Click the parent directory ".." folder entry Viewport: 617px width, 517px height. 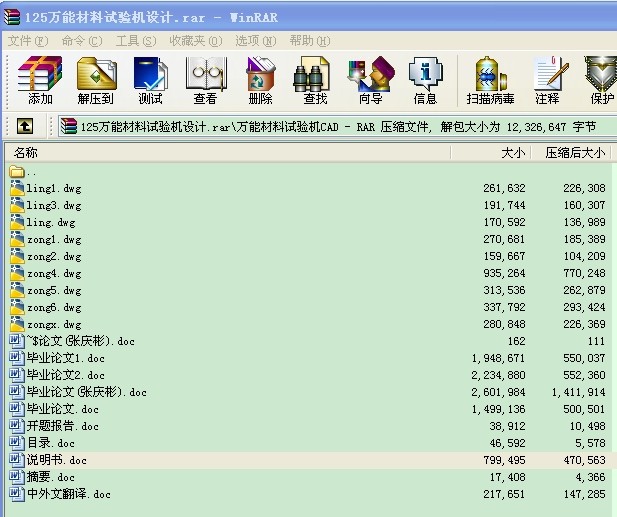[30, 171]
